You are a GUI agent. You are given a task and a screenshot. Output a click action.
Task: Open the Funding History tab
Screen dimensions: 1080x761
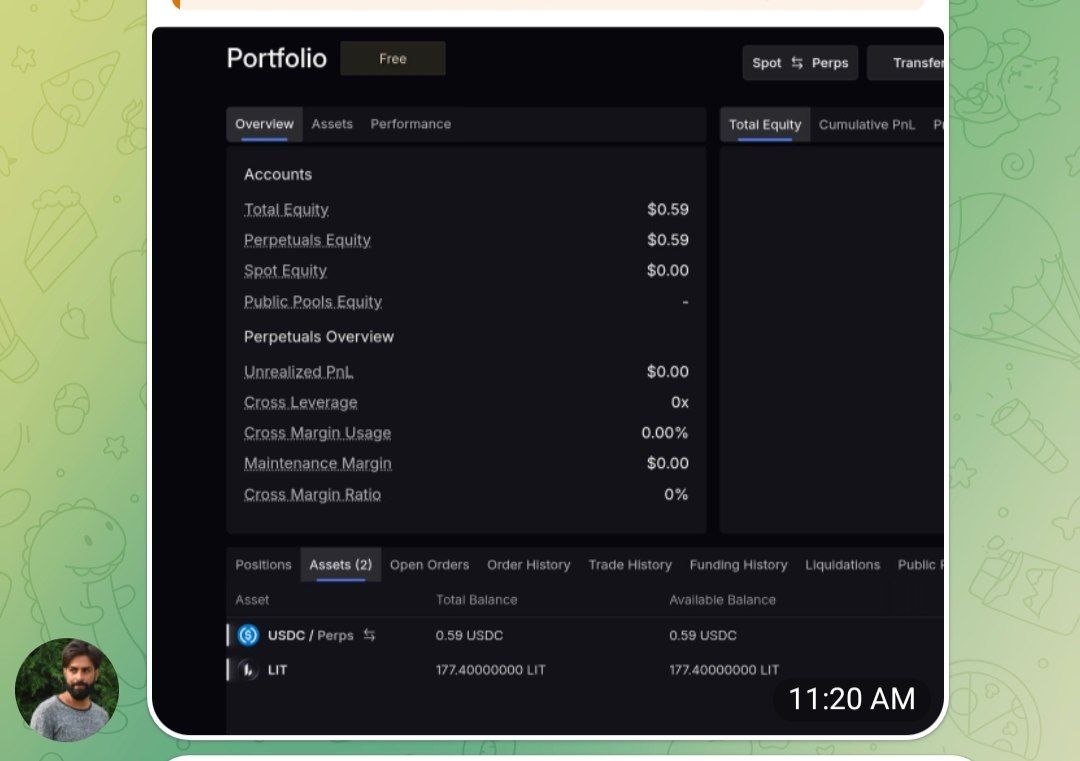[738, 565]
